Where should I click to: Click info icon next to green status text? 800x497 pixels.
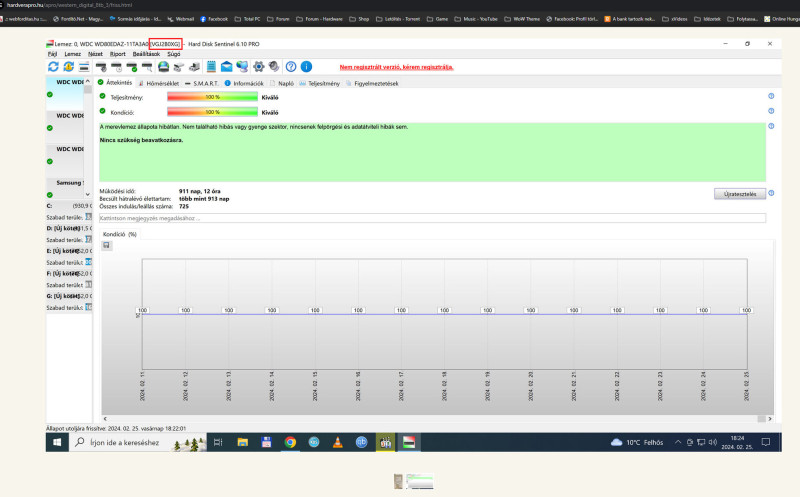pos(771,126)
